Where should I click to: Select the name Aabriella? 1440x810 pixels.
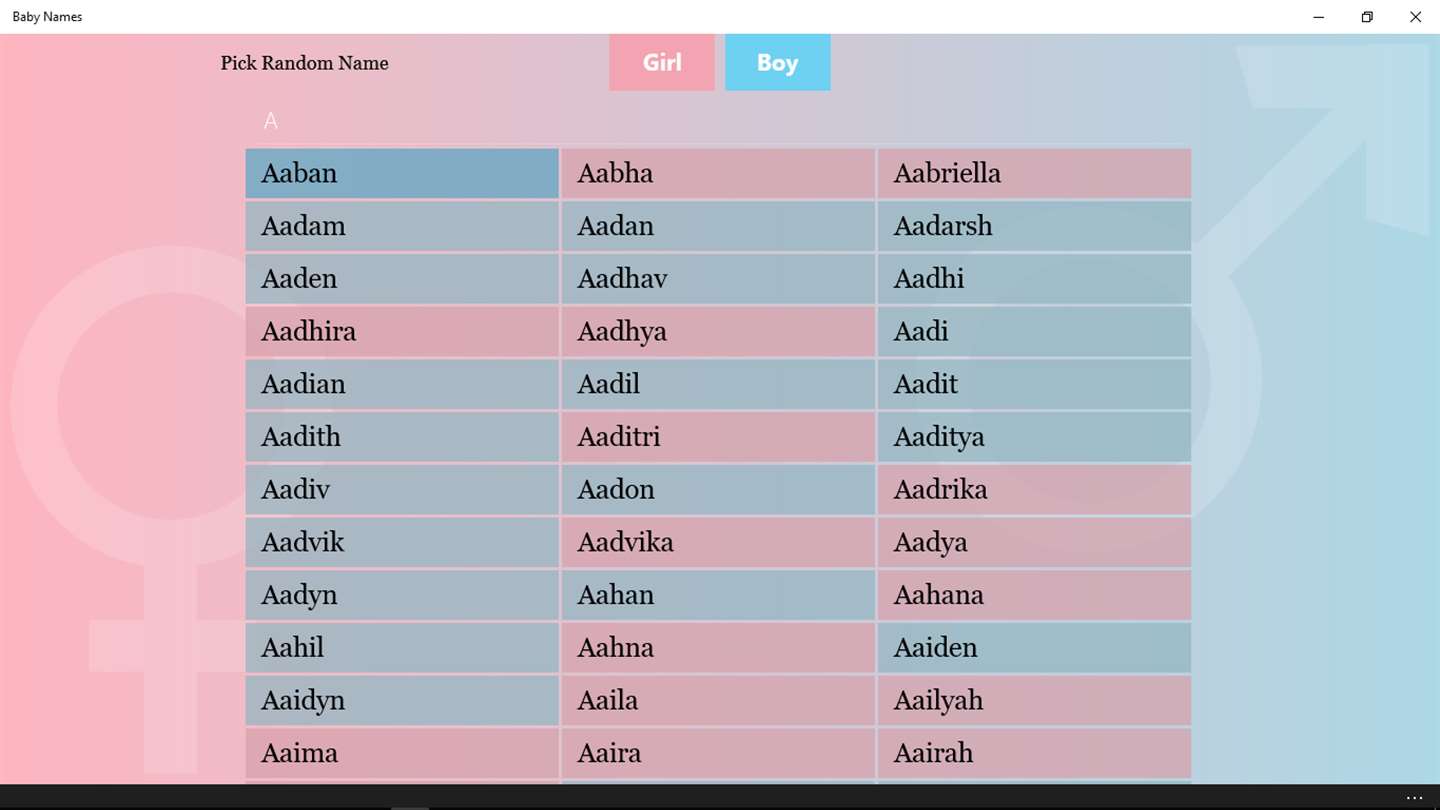click(1034, 173)
